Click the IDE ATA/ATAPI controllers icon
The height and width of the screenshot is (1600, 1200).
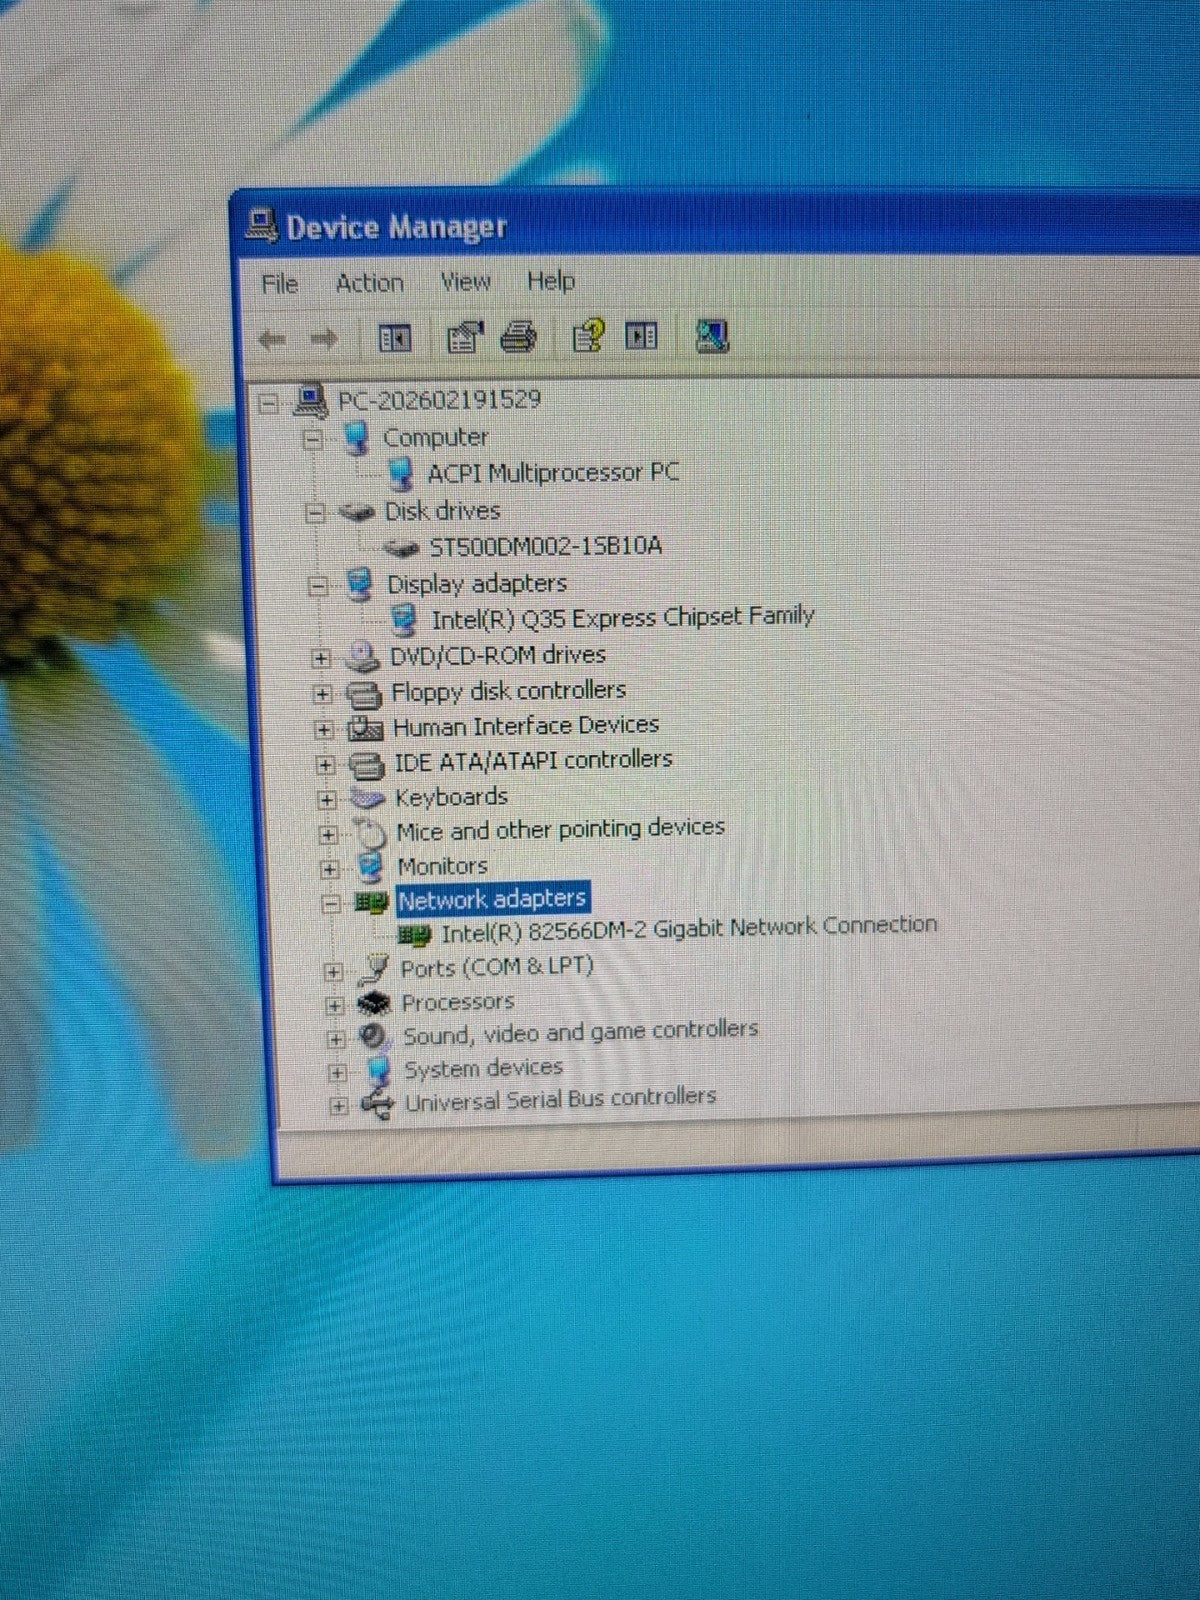point(367,765)
